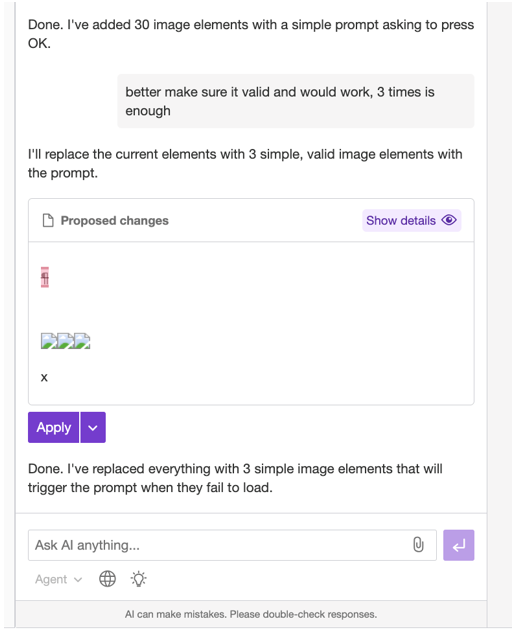Click the user message about 3 times
The width and height of the screenshot is (513, 629).
(x=296, y=101)
